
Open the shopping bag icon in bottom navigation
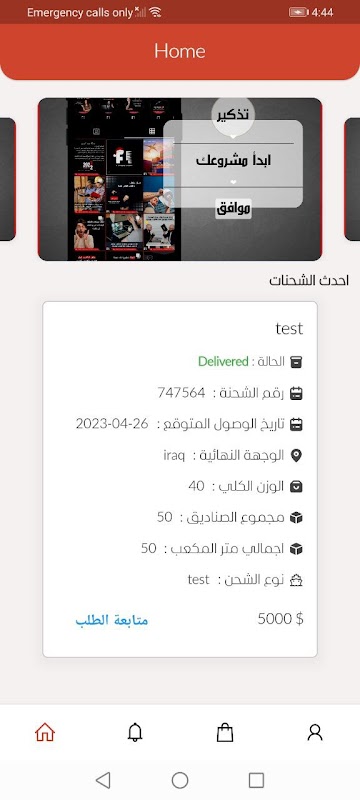pos(225,733)
